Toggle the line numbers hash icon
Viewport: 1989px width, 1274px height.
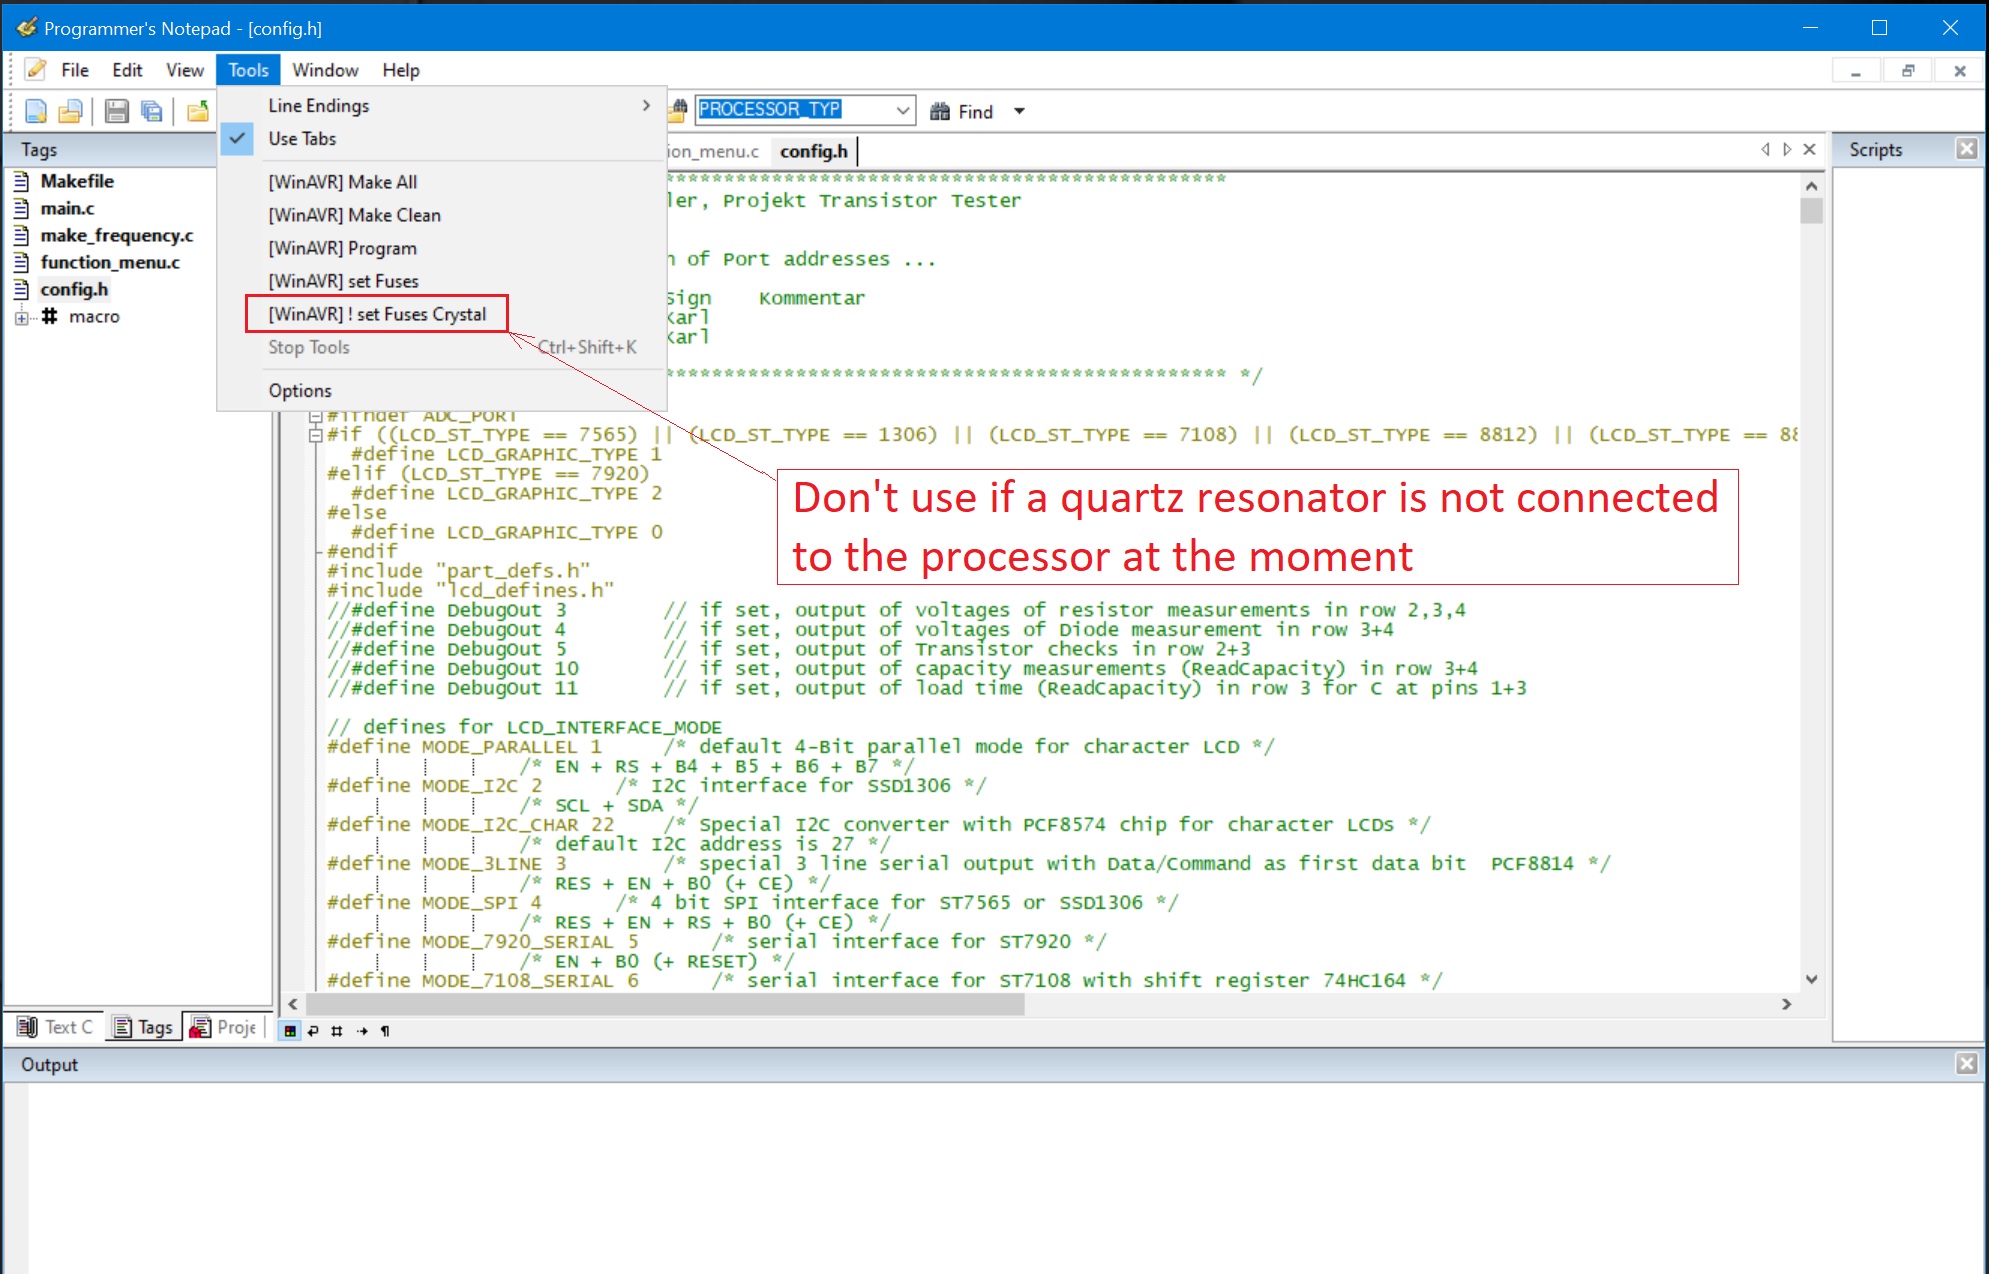337,1031
